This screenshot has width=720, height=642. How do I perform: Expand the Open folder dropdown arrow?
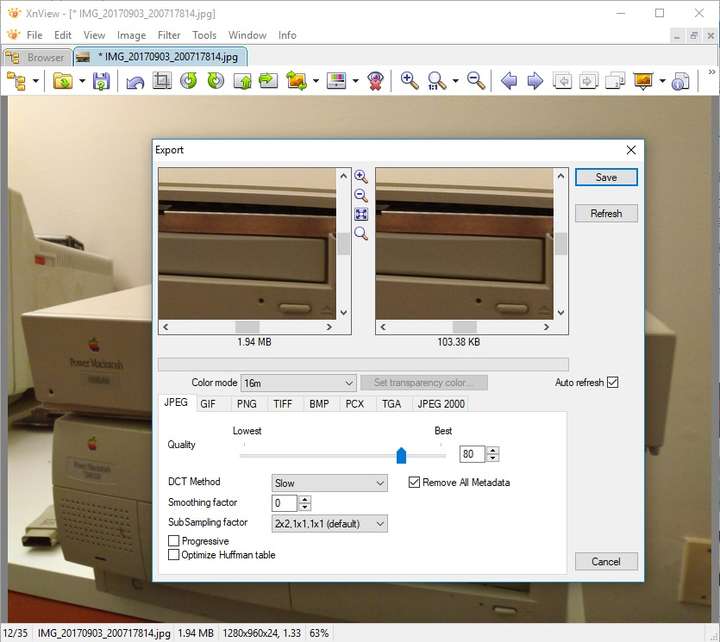(82, 81)
